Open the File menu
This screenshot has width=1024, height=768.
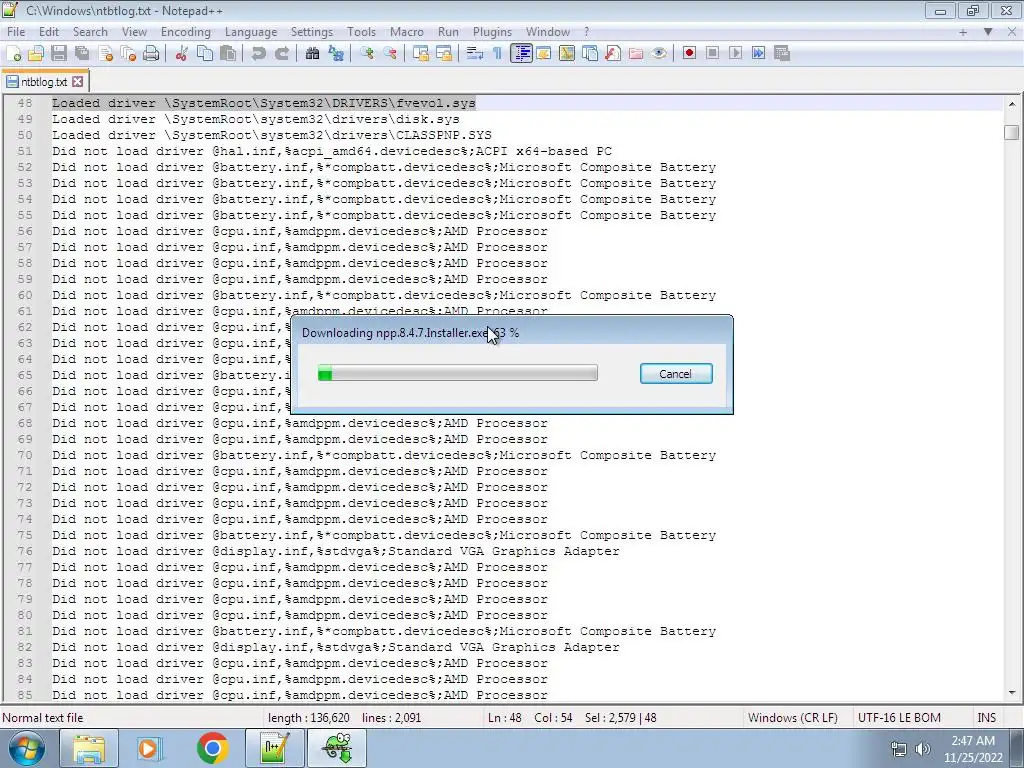point(16,32)
